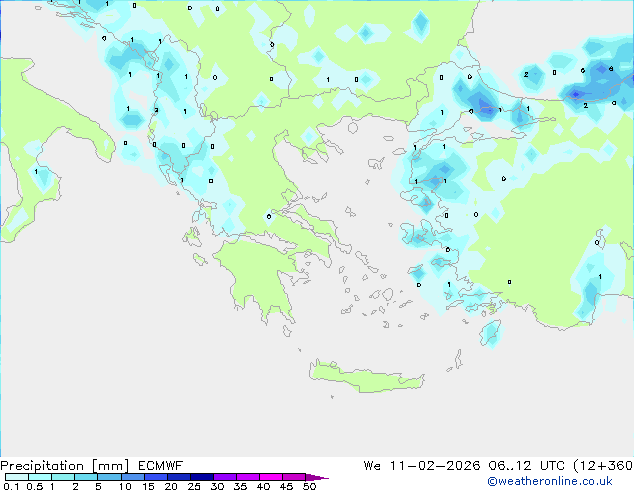
Task: Pick the legend swatch between 10 and 15
Action: (x=132, y=477)
